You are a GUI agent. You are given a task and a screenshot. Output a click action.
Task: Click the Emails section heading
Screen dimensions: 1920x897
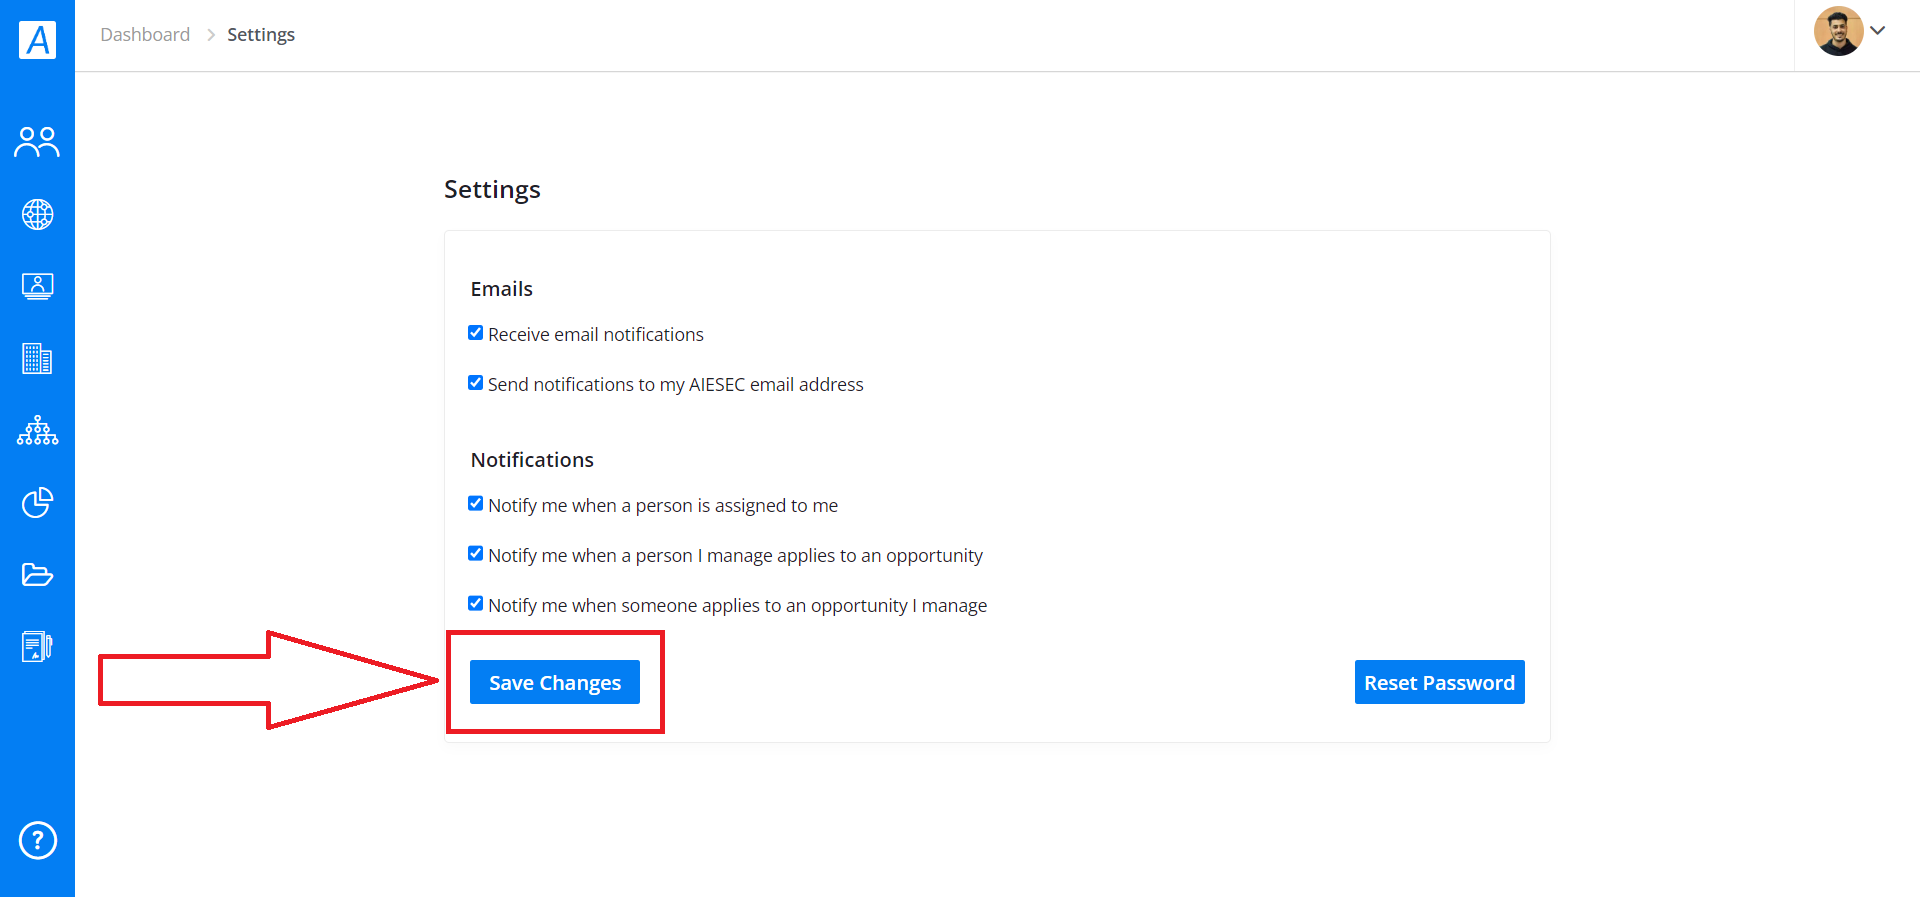click(502, 289)
